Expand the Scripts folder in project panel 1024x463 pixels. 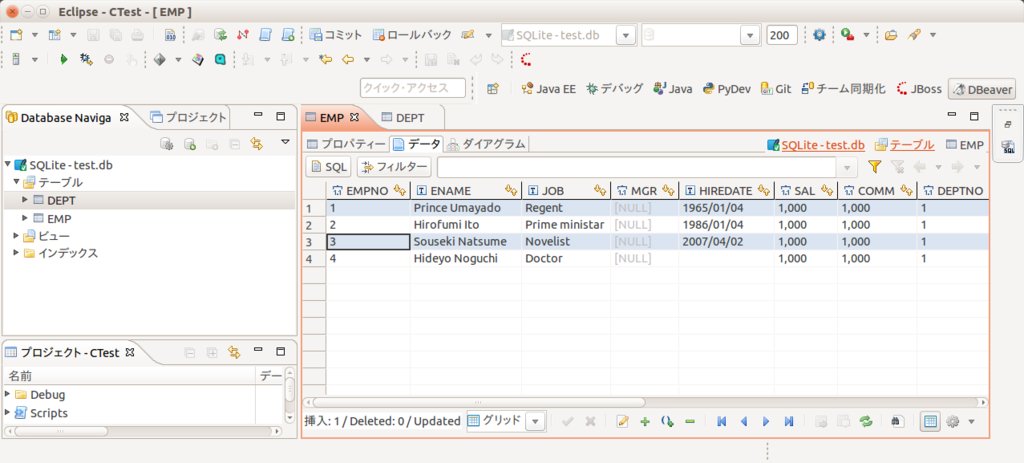click(8, 413)
